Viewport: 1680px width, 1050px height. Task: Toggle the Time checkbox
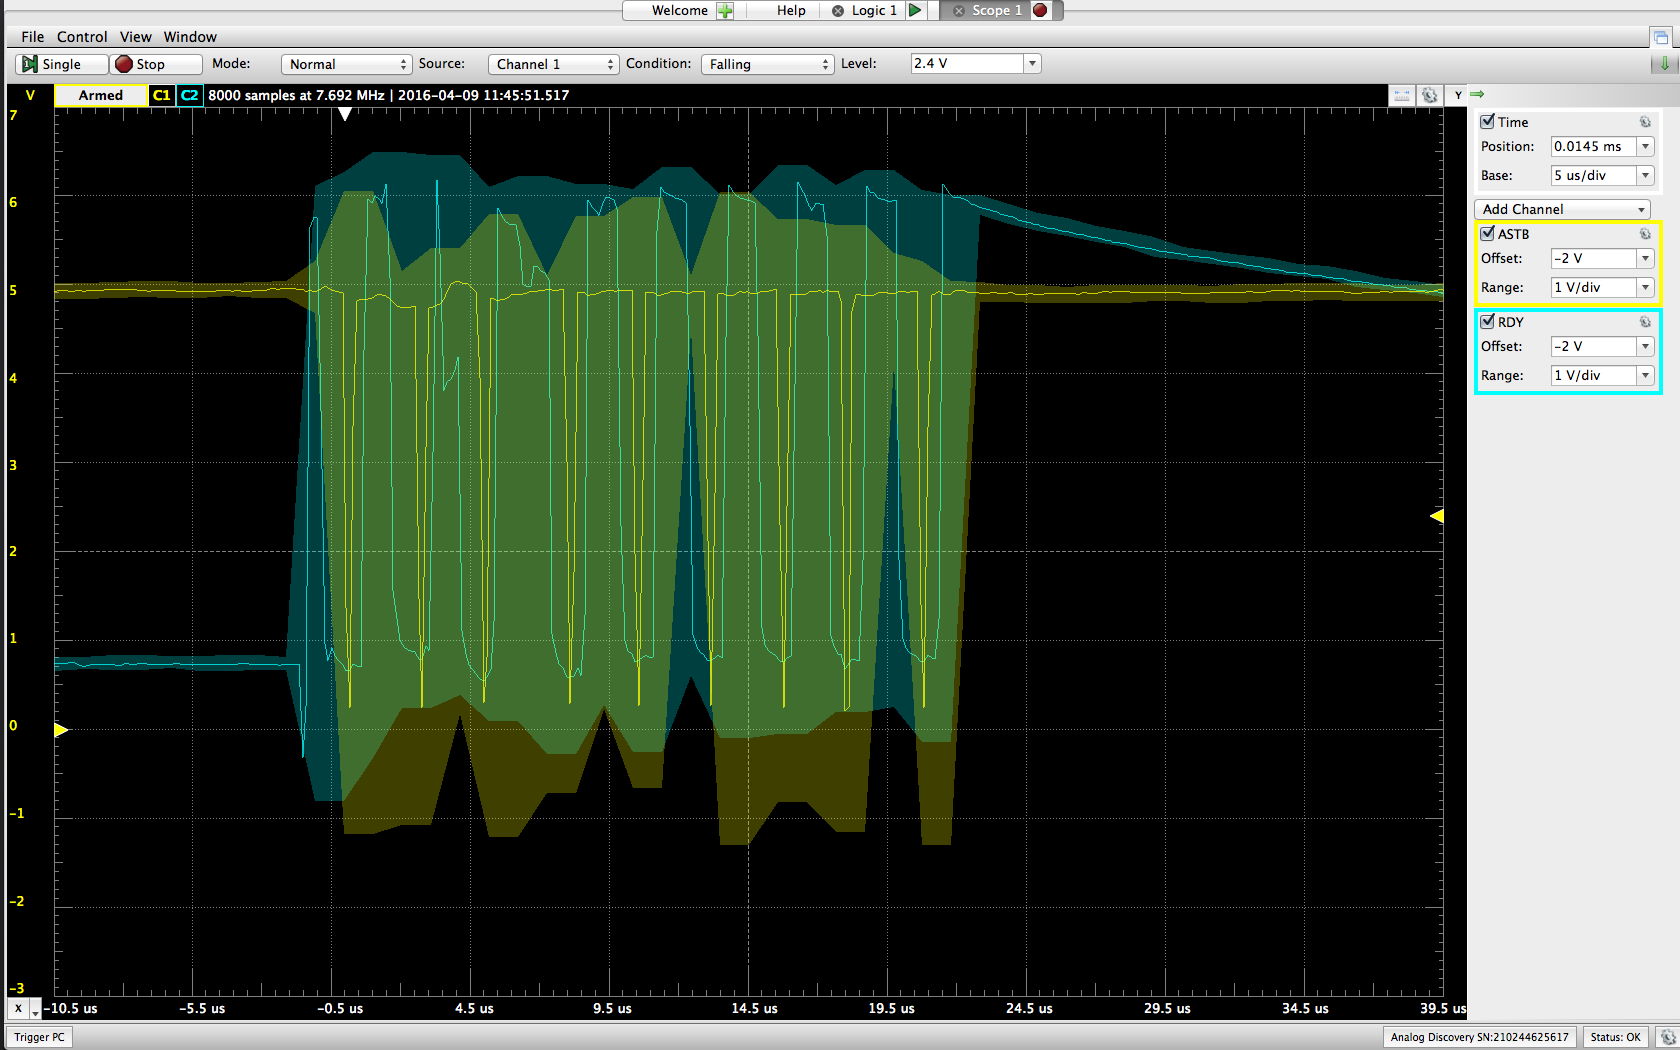[1488, 121]
